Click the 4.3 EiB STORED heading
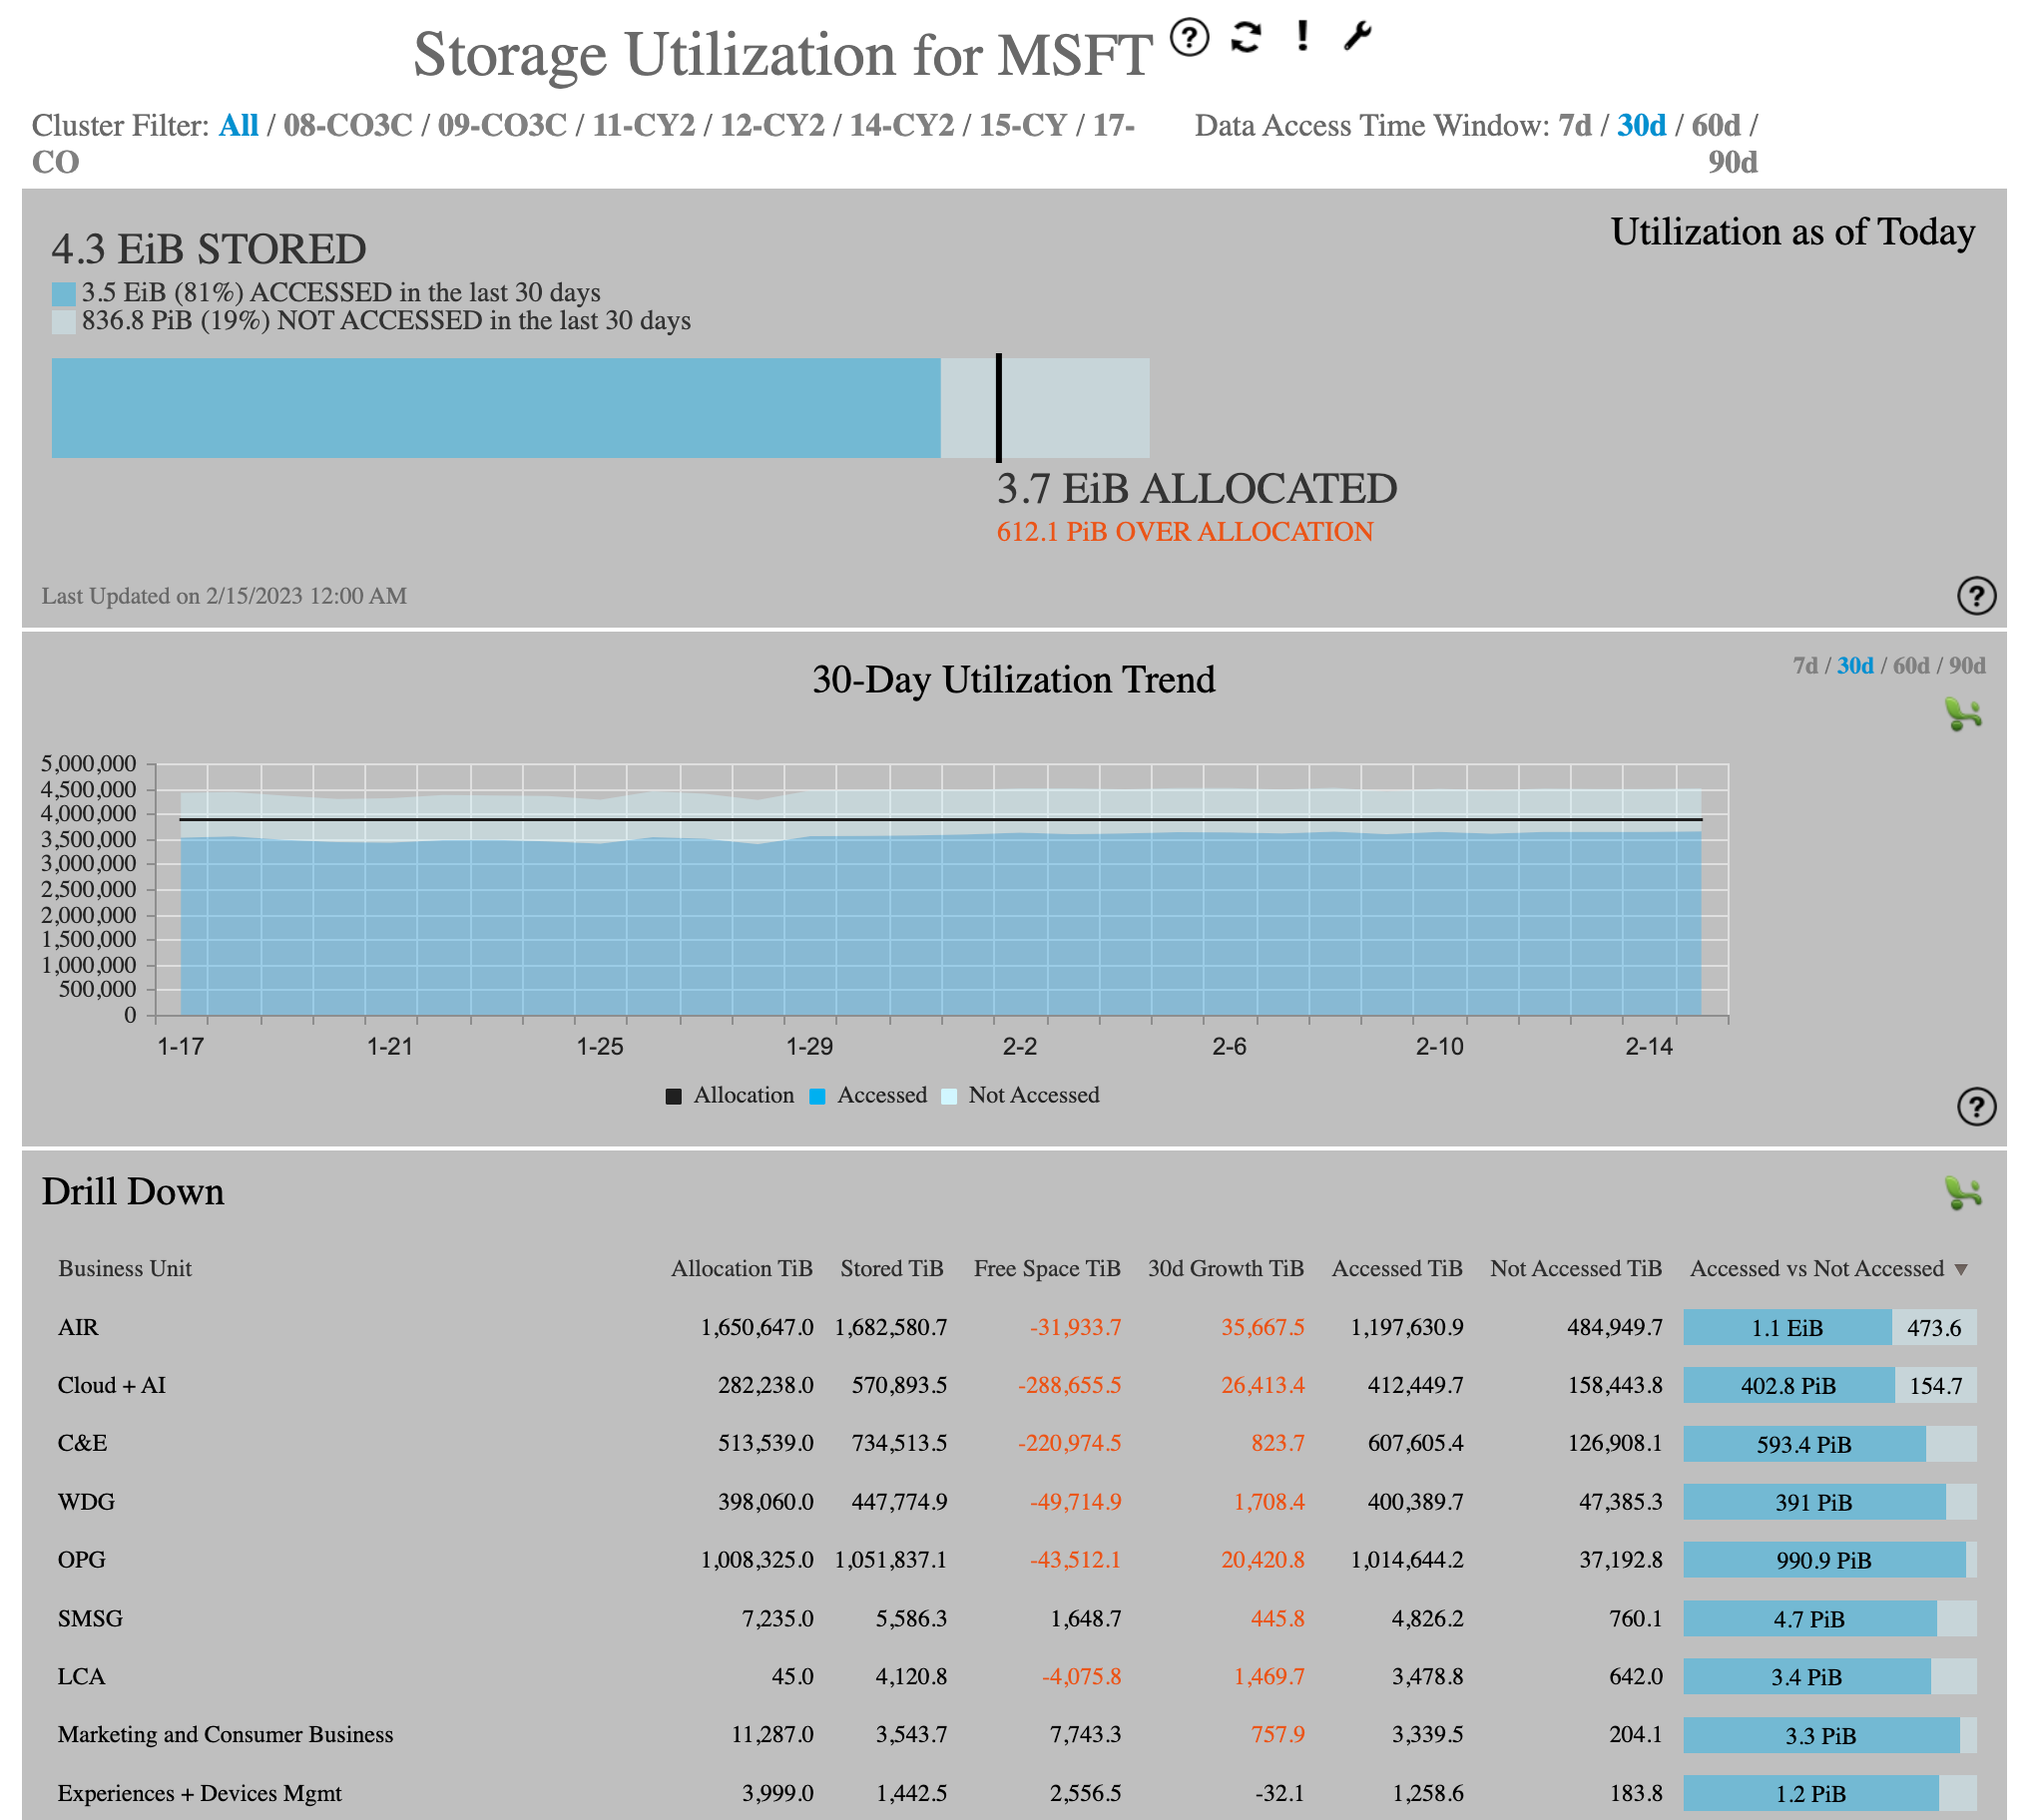Screen dimensions: 2030x1820 [209, 249]
